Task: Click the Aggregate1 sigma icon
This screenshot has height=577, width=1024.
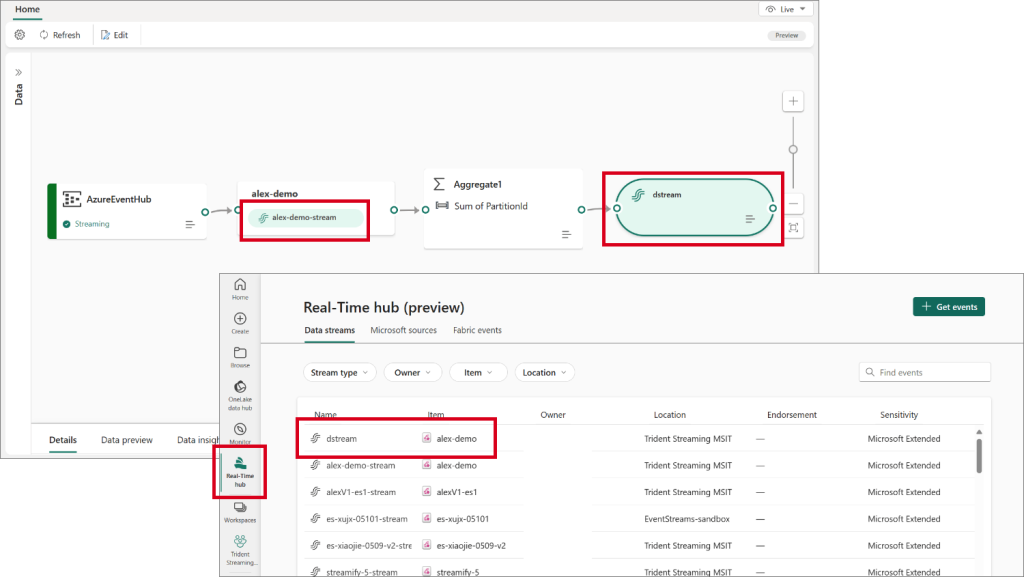Action: tap(440, 185)
